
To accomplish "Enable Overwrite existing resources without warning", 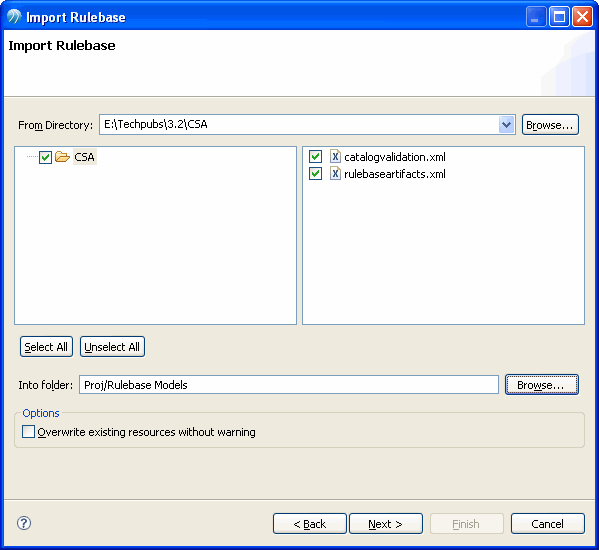I will pyautogui.click(x=28, y=432).
